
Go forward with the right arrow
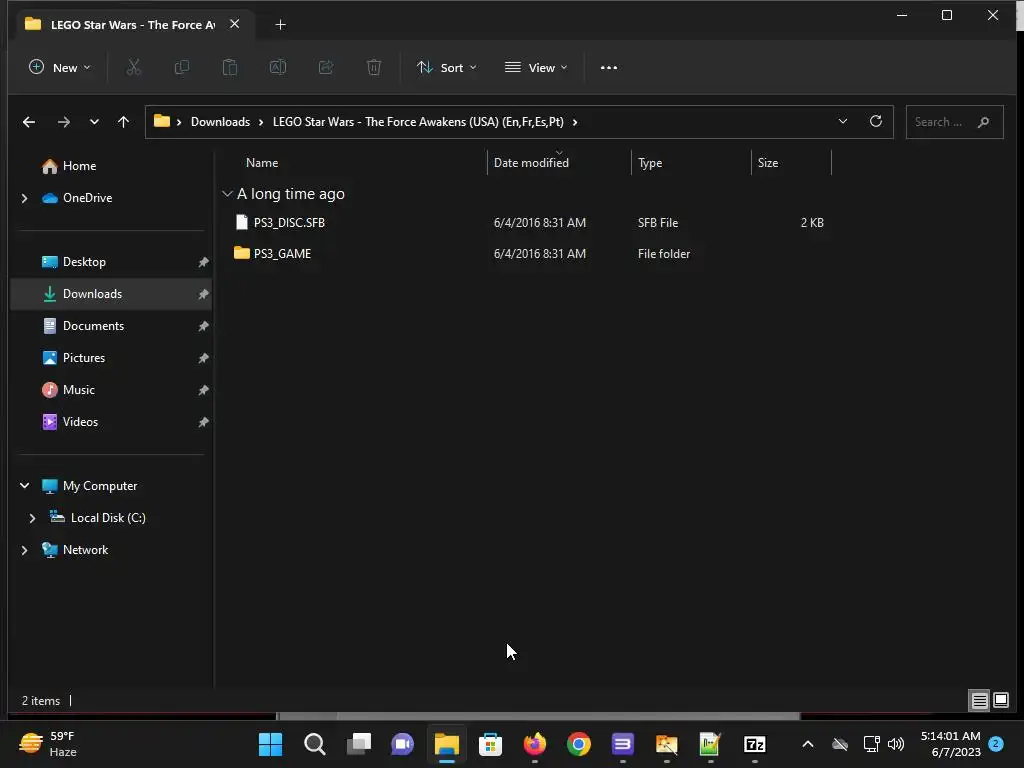coord(63,122)
